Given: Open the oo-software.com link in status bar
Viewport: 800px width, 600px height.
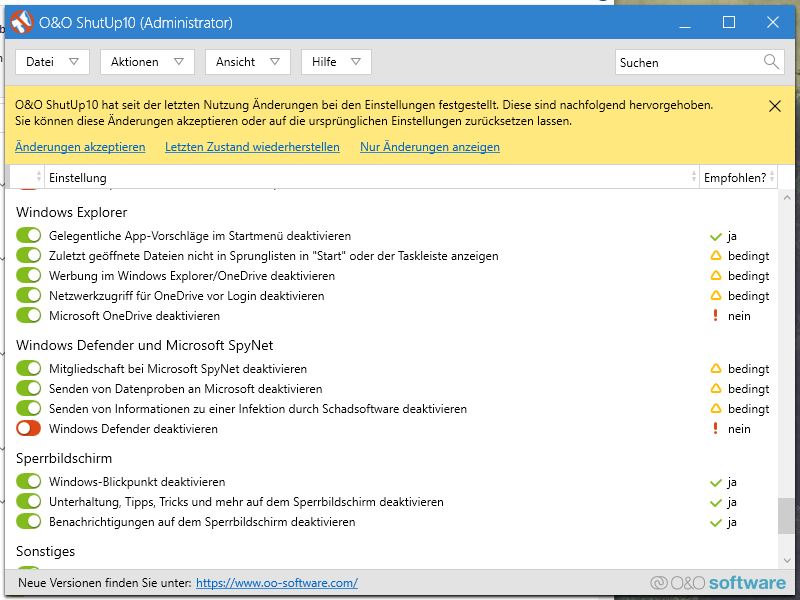Looking at the screenshot, I should [x=277, y=583].
